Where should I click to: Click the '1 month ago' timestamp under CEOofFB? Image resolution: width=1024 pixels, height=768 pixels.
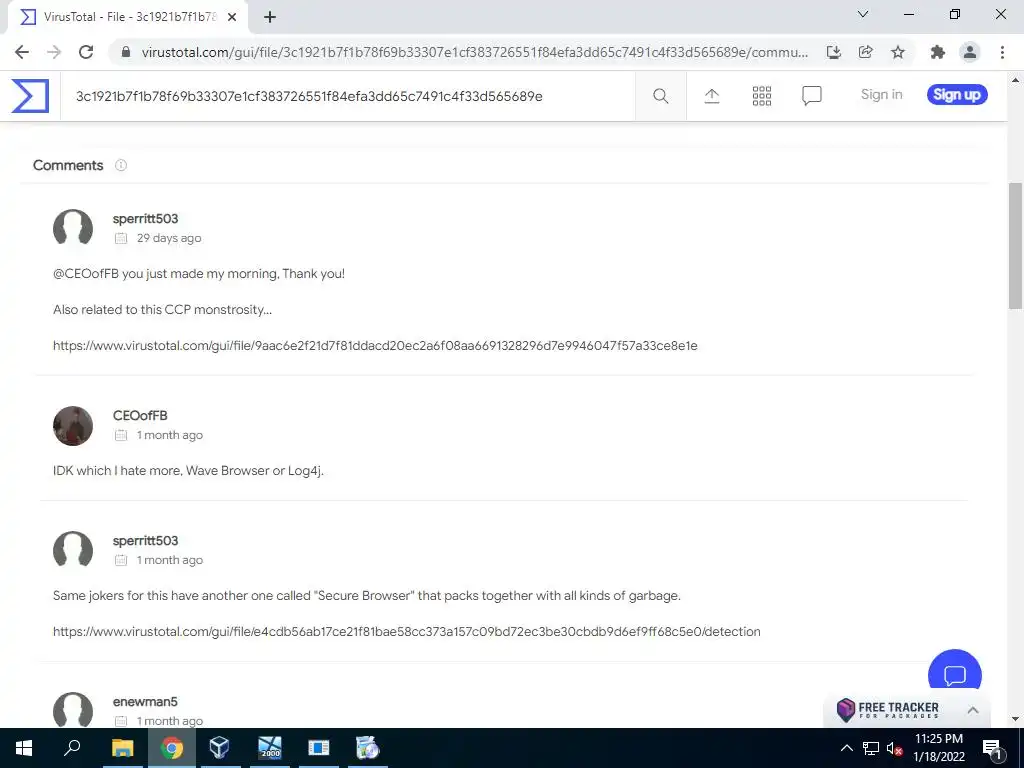[170, 435]
